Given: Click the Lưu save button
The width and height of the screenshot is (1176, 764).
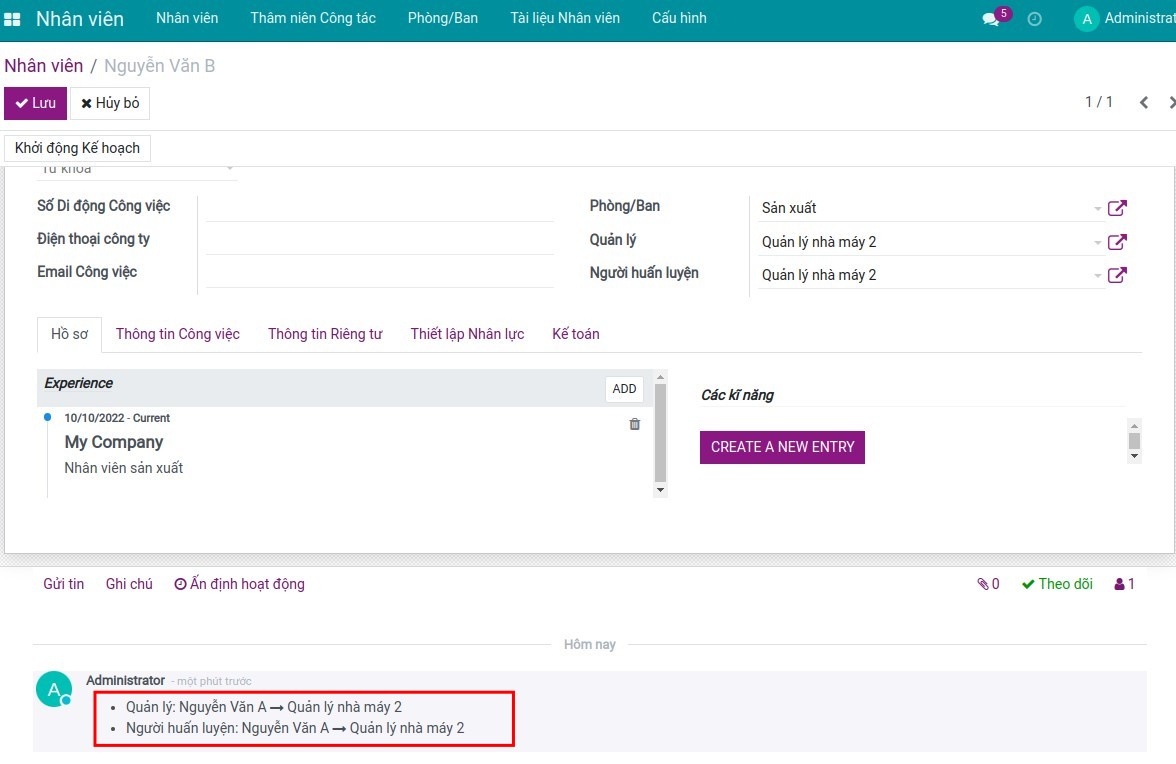Looking at the screenshot, I should [35, 103].
